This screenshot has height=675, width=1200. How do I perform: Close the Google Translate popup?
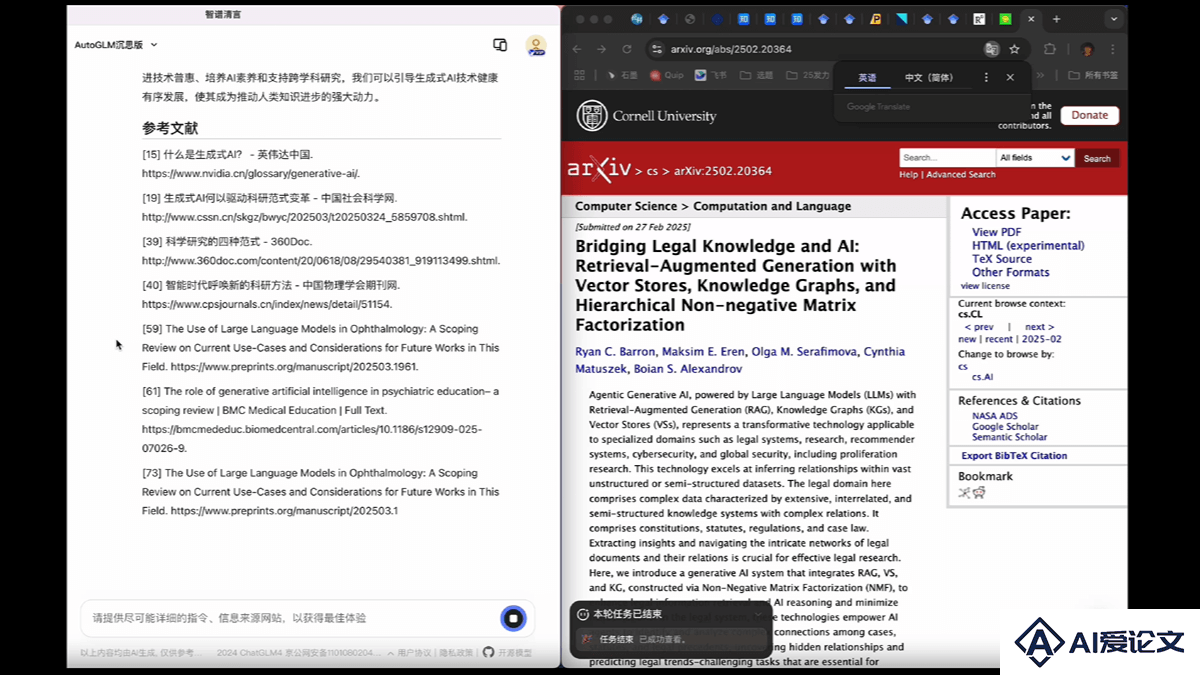coord(1010,78)
